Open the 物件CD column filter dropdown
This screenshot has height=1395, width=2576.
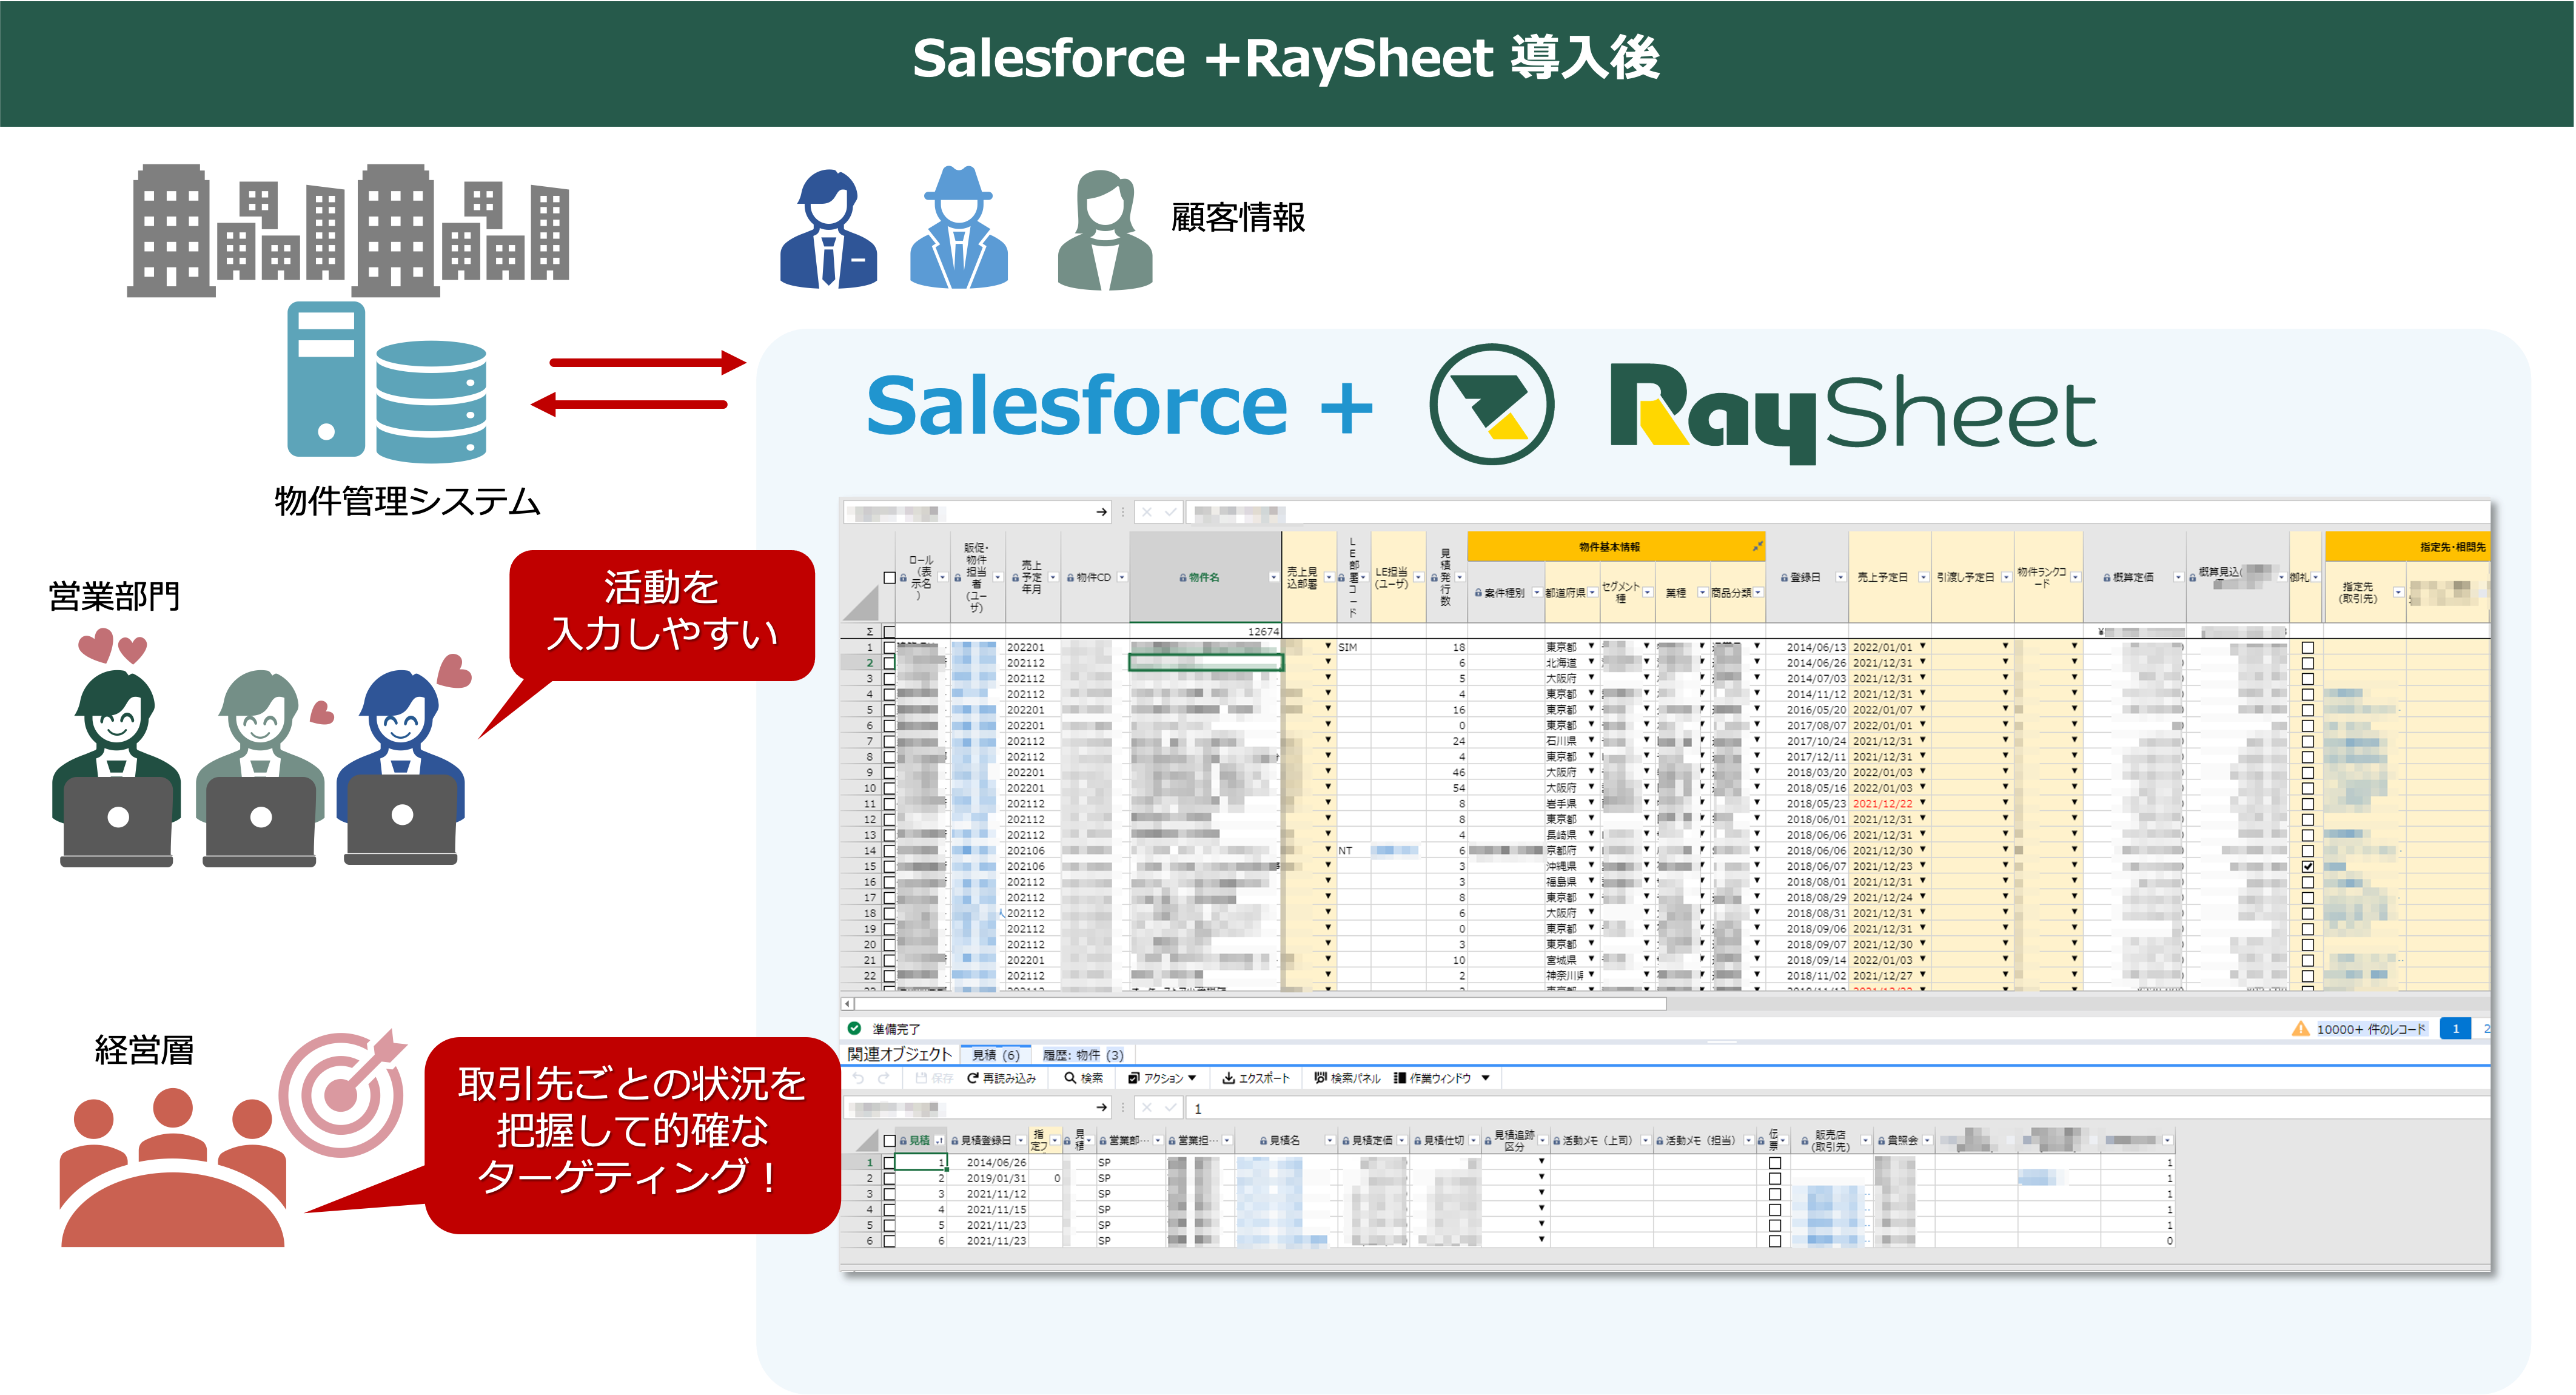(x=1121, y=577)
